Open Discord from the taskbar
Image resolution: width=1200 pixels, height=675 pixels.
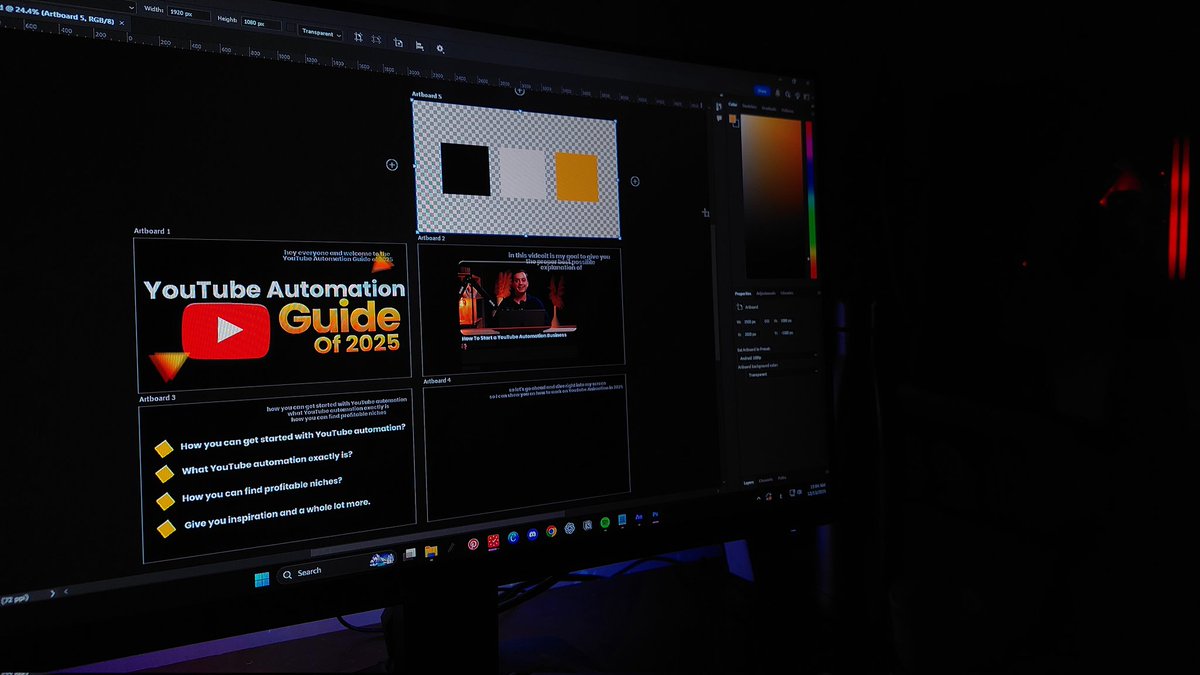click(x=532, y=534)
